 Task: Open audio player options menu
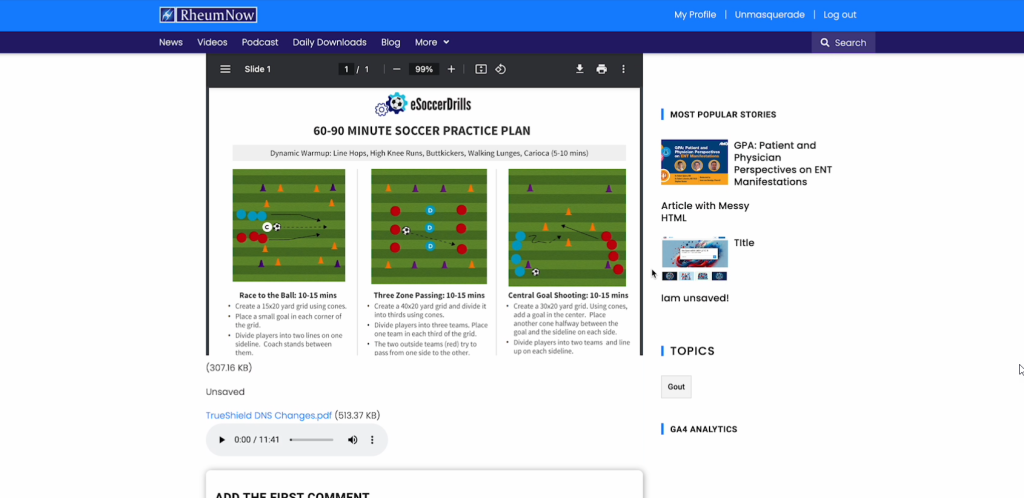point(372,440)
